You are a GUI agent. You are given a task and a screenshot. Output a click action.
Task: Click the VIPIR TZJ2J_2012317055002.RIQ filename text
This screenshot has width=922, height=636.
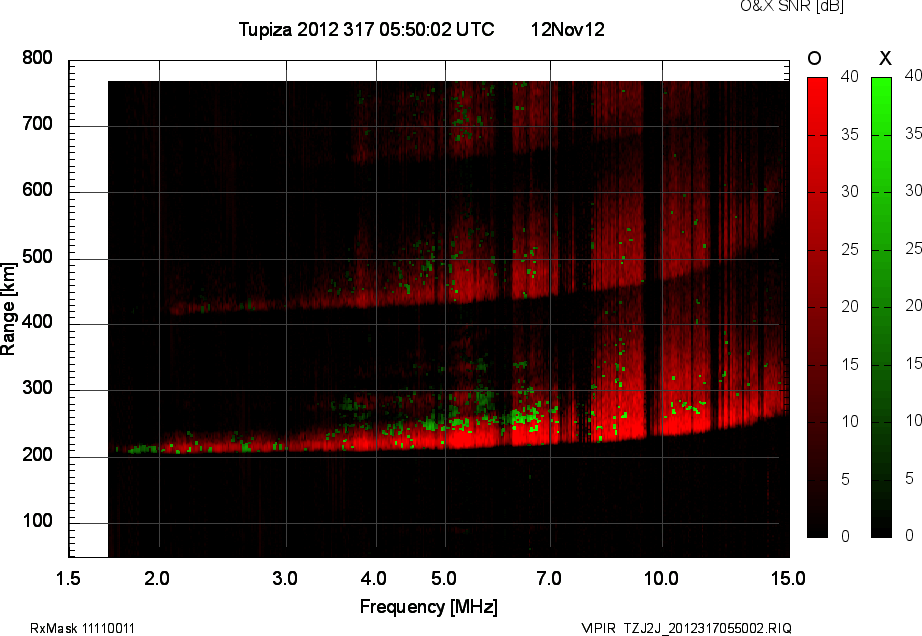pos(686,628)
